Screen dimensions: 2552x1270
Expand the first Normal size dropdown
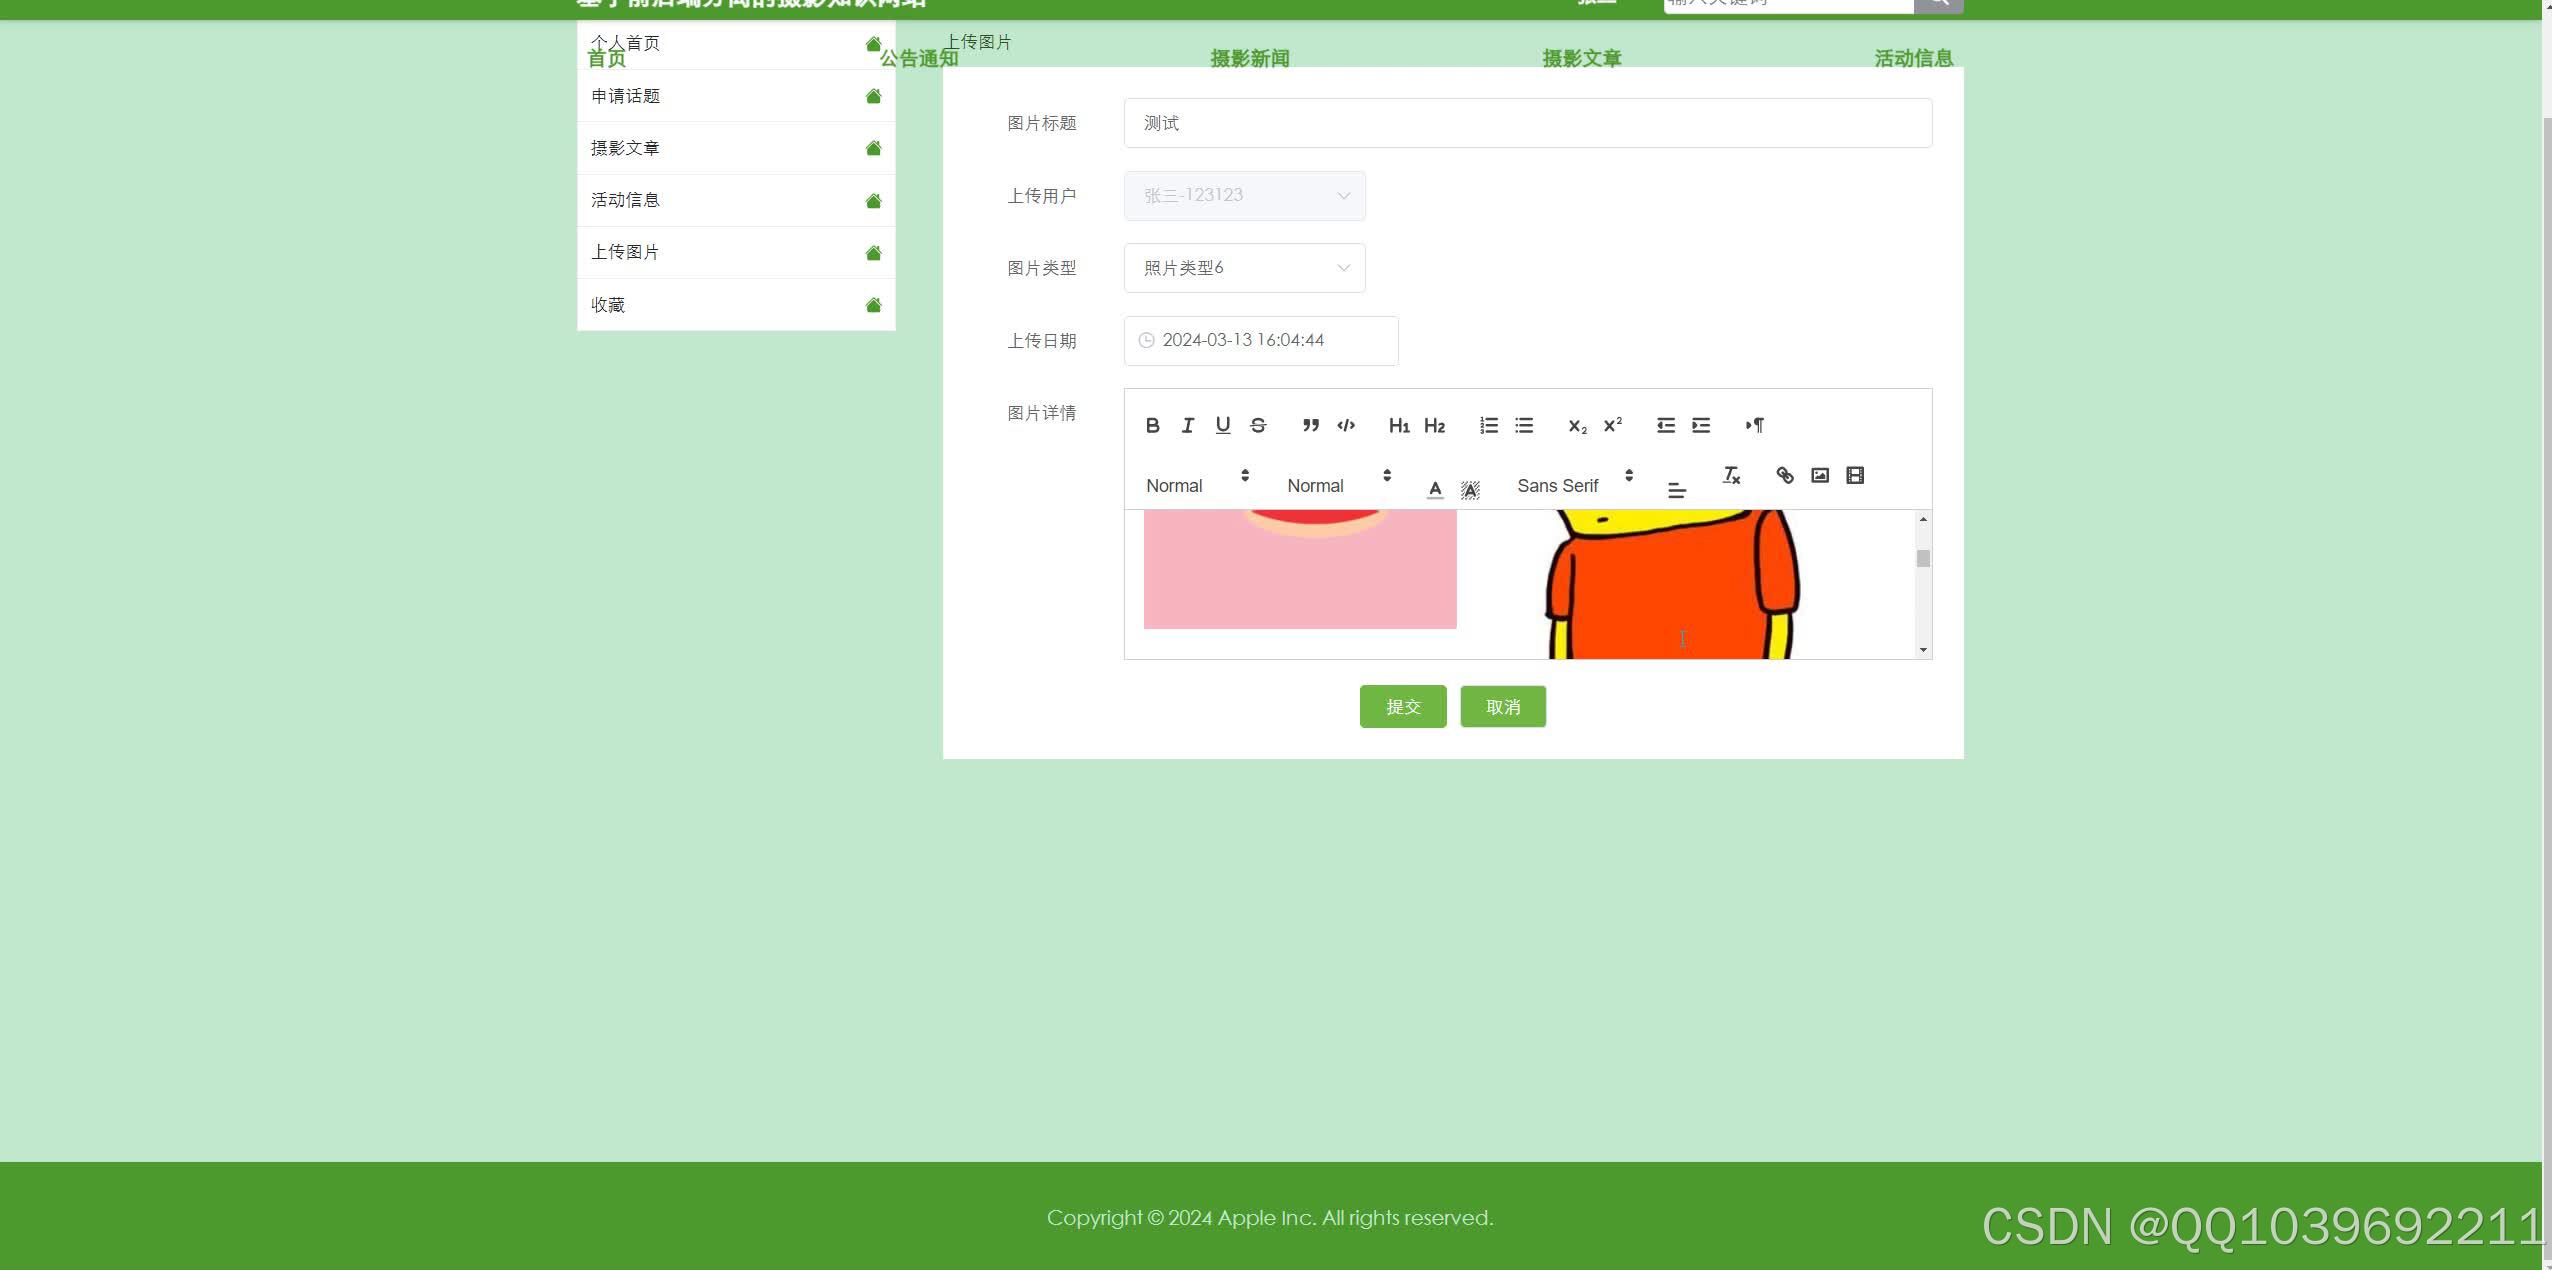pyautogui.click(x=1197, y=485)
